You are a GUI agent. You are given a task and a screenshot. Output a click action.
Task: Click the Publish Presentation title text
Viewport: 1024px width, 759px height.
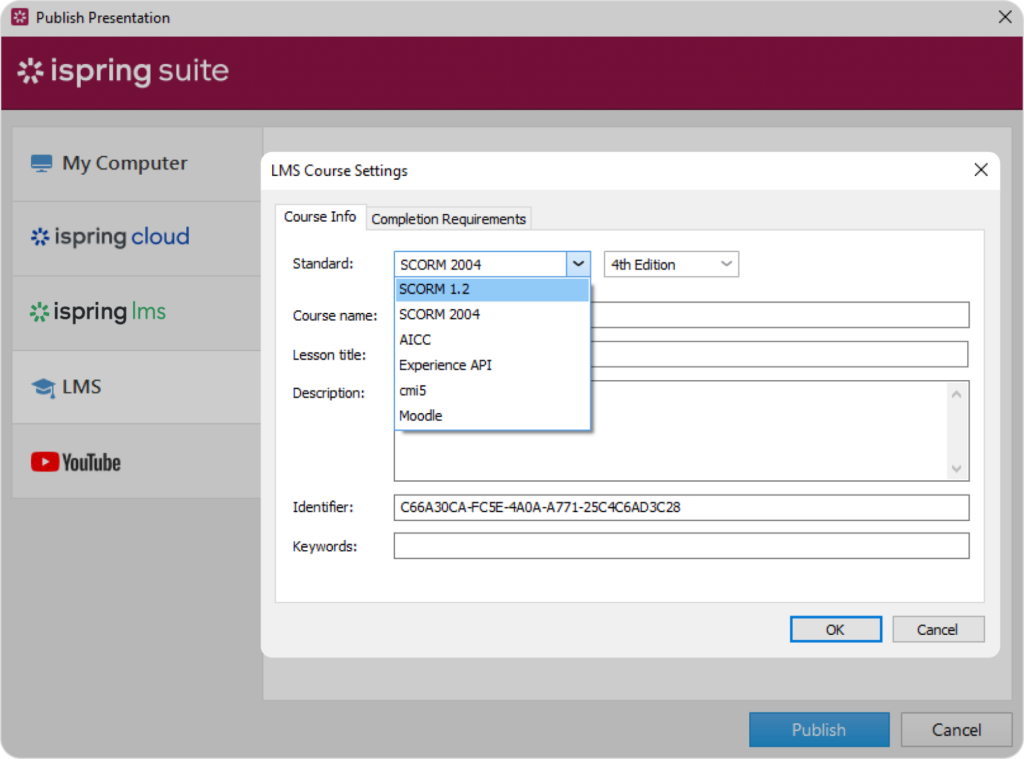103,18
